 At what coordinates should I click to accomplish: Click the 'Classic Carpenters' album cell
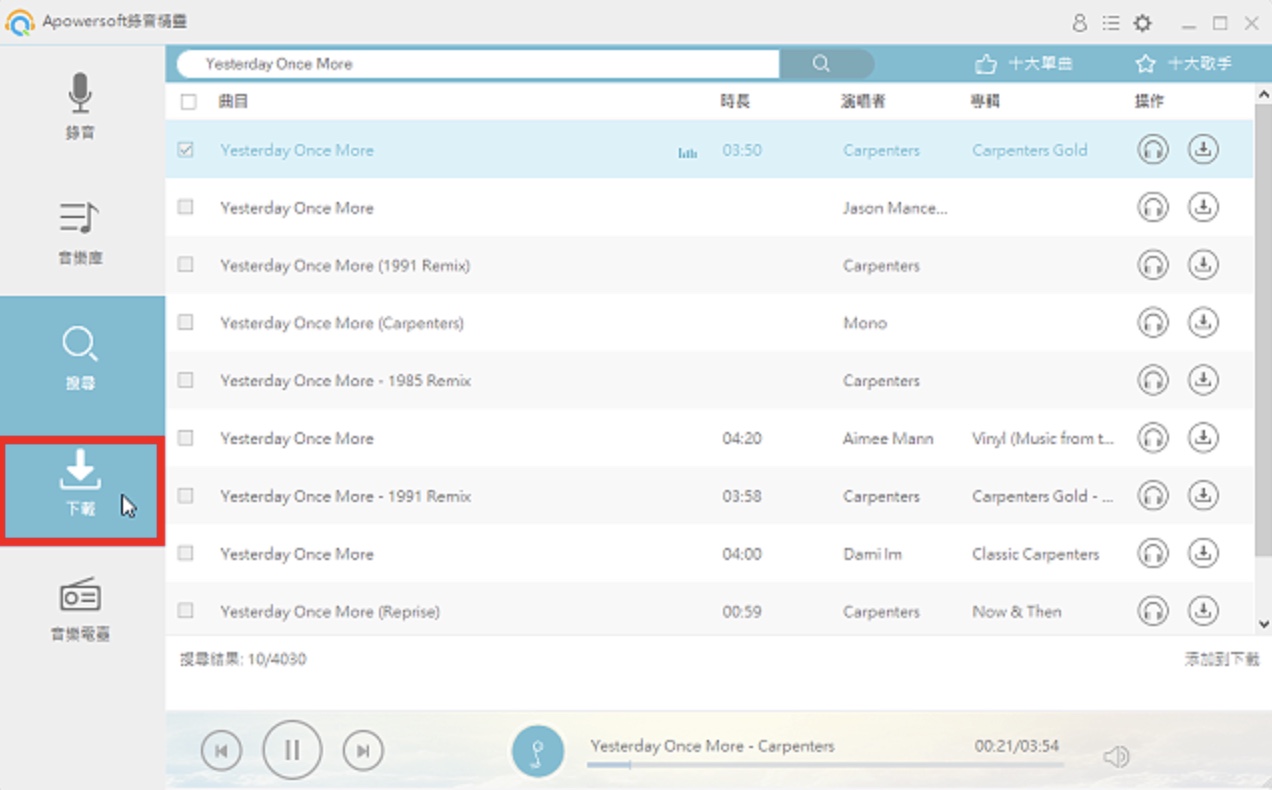point(1035,554)
